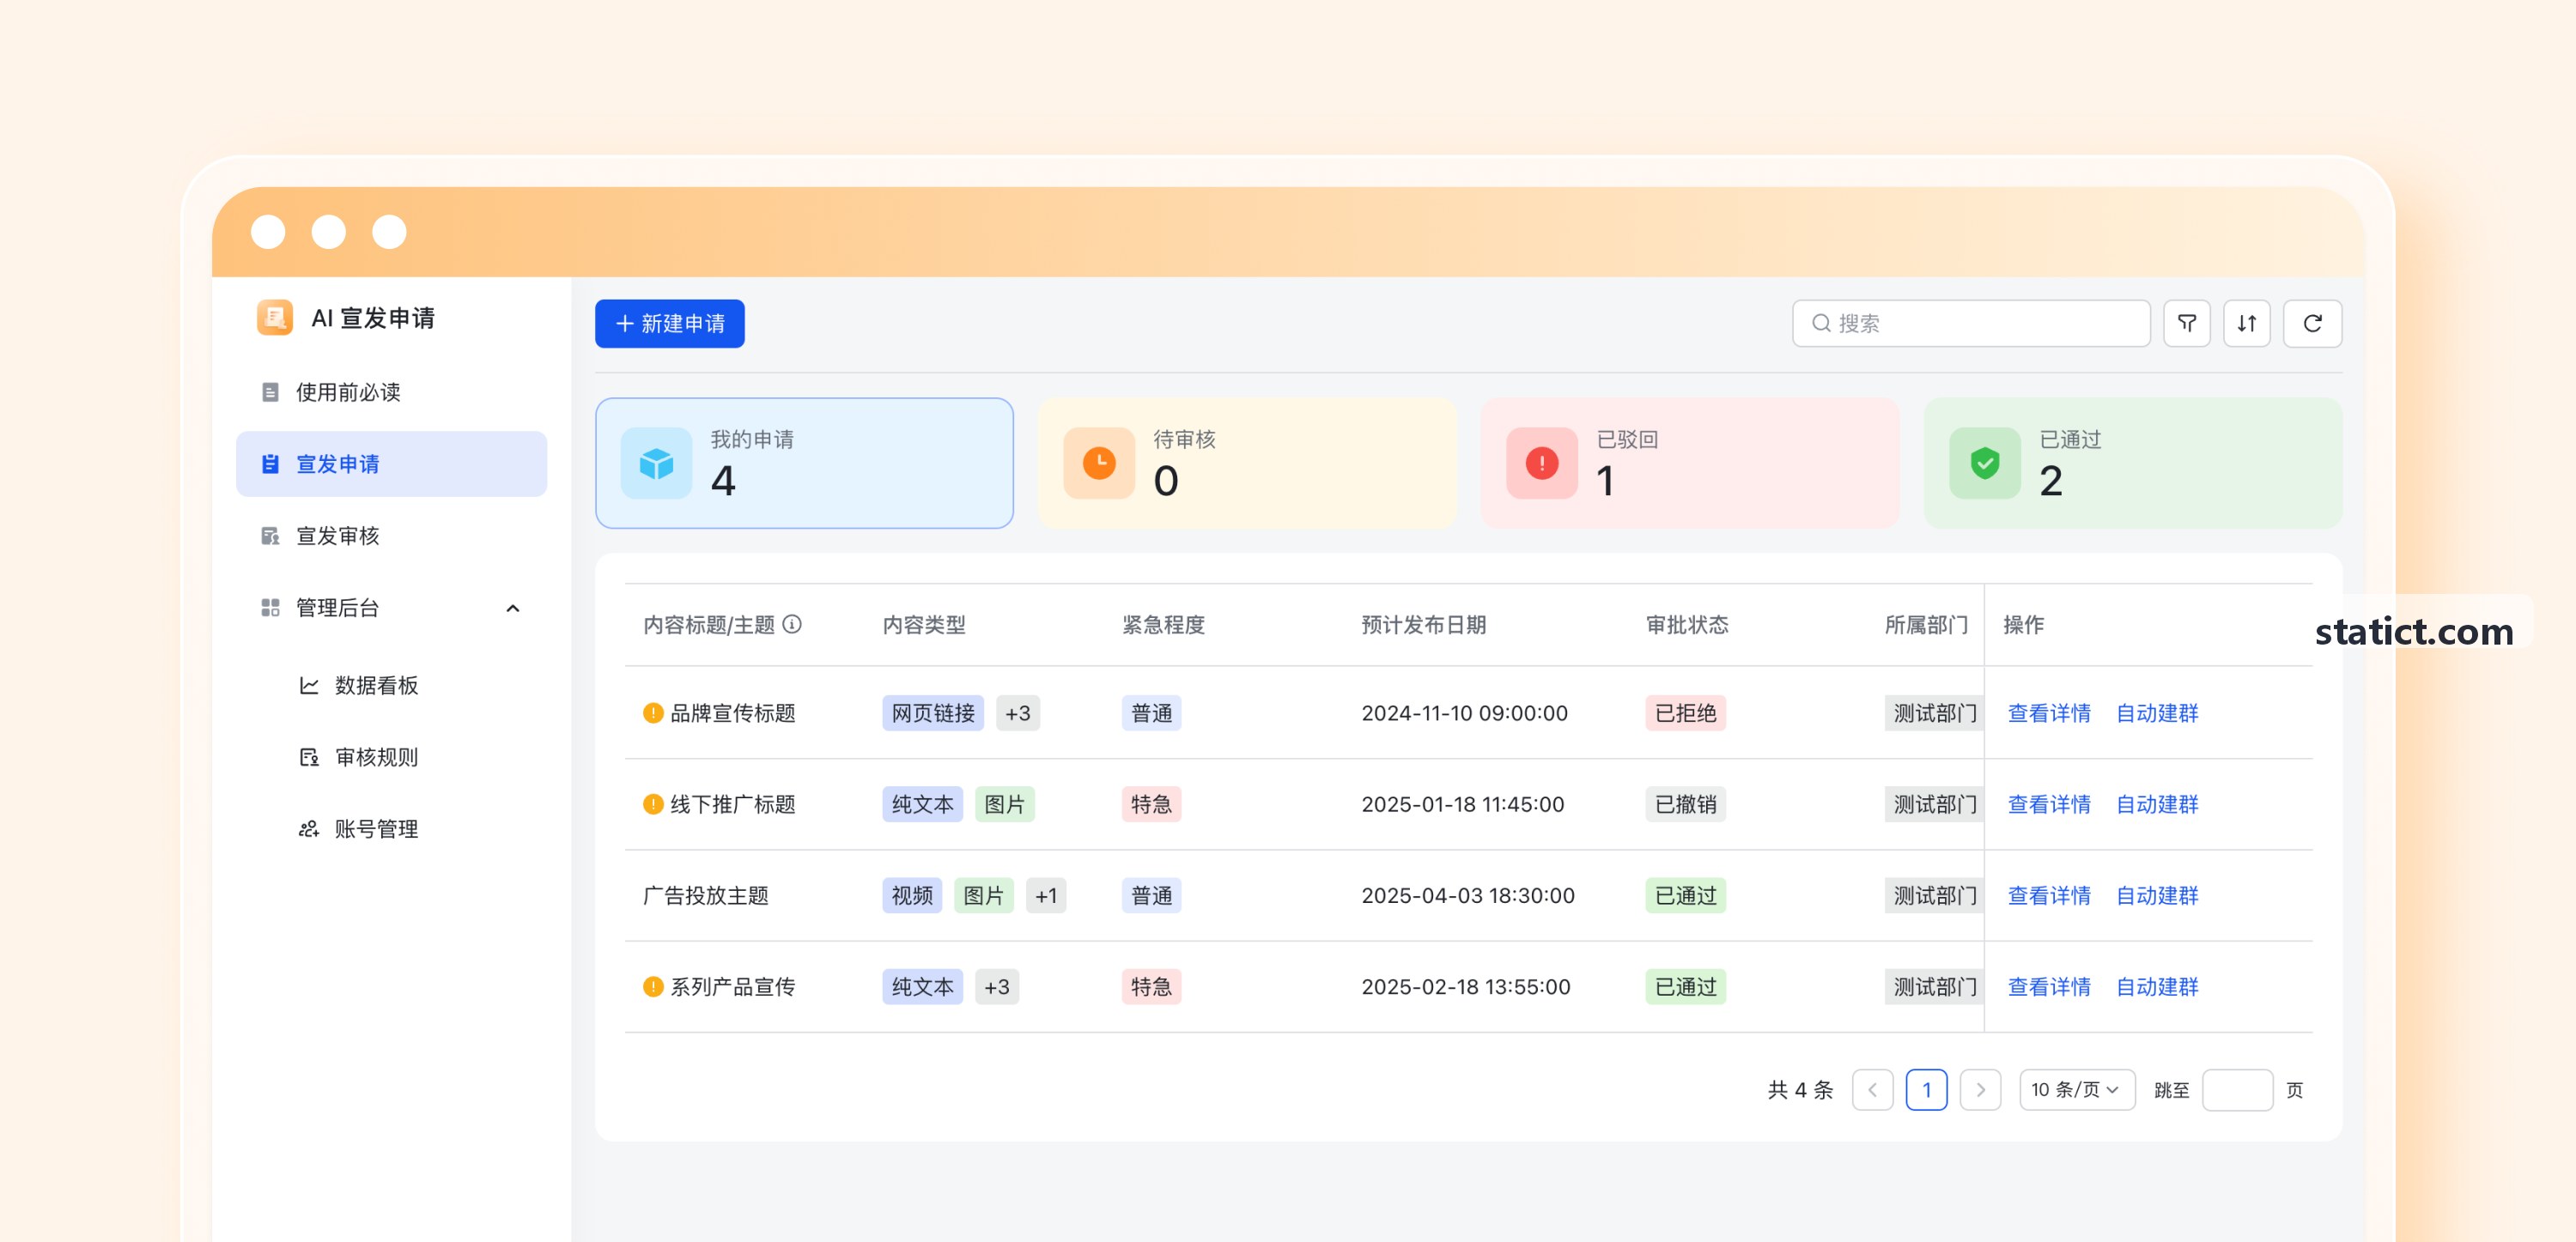
Task: Expand +3 content types for 品牌宣传标题
Action: pyautogui.click(x=1017, y=713)
